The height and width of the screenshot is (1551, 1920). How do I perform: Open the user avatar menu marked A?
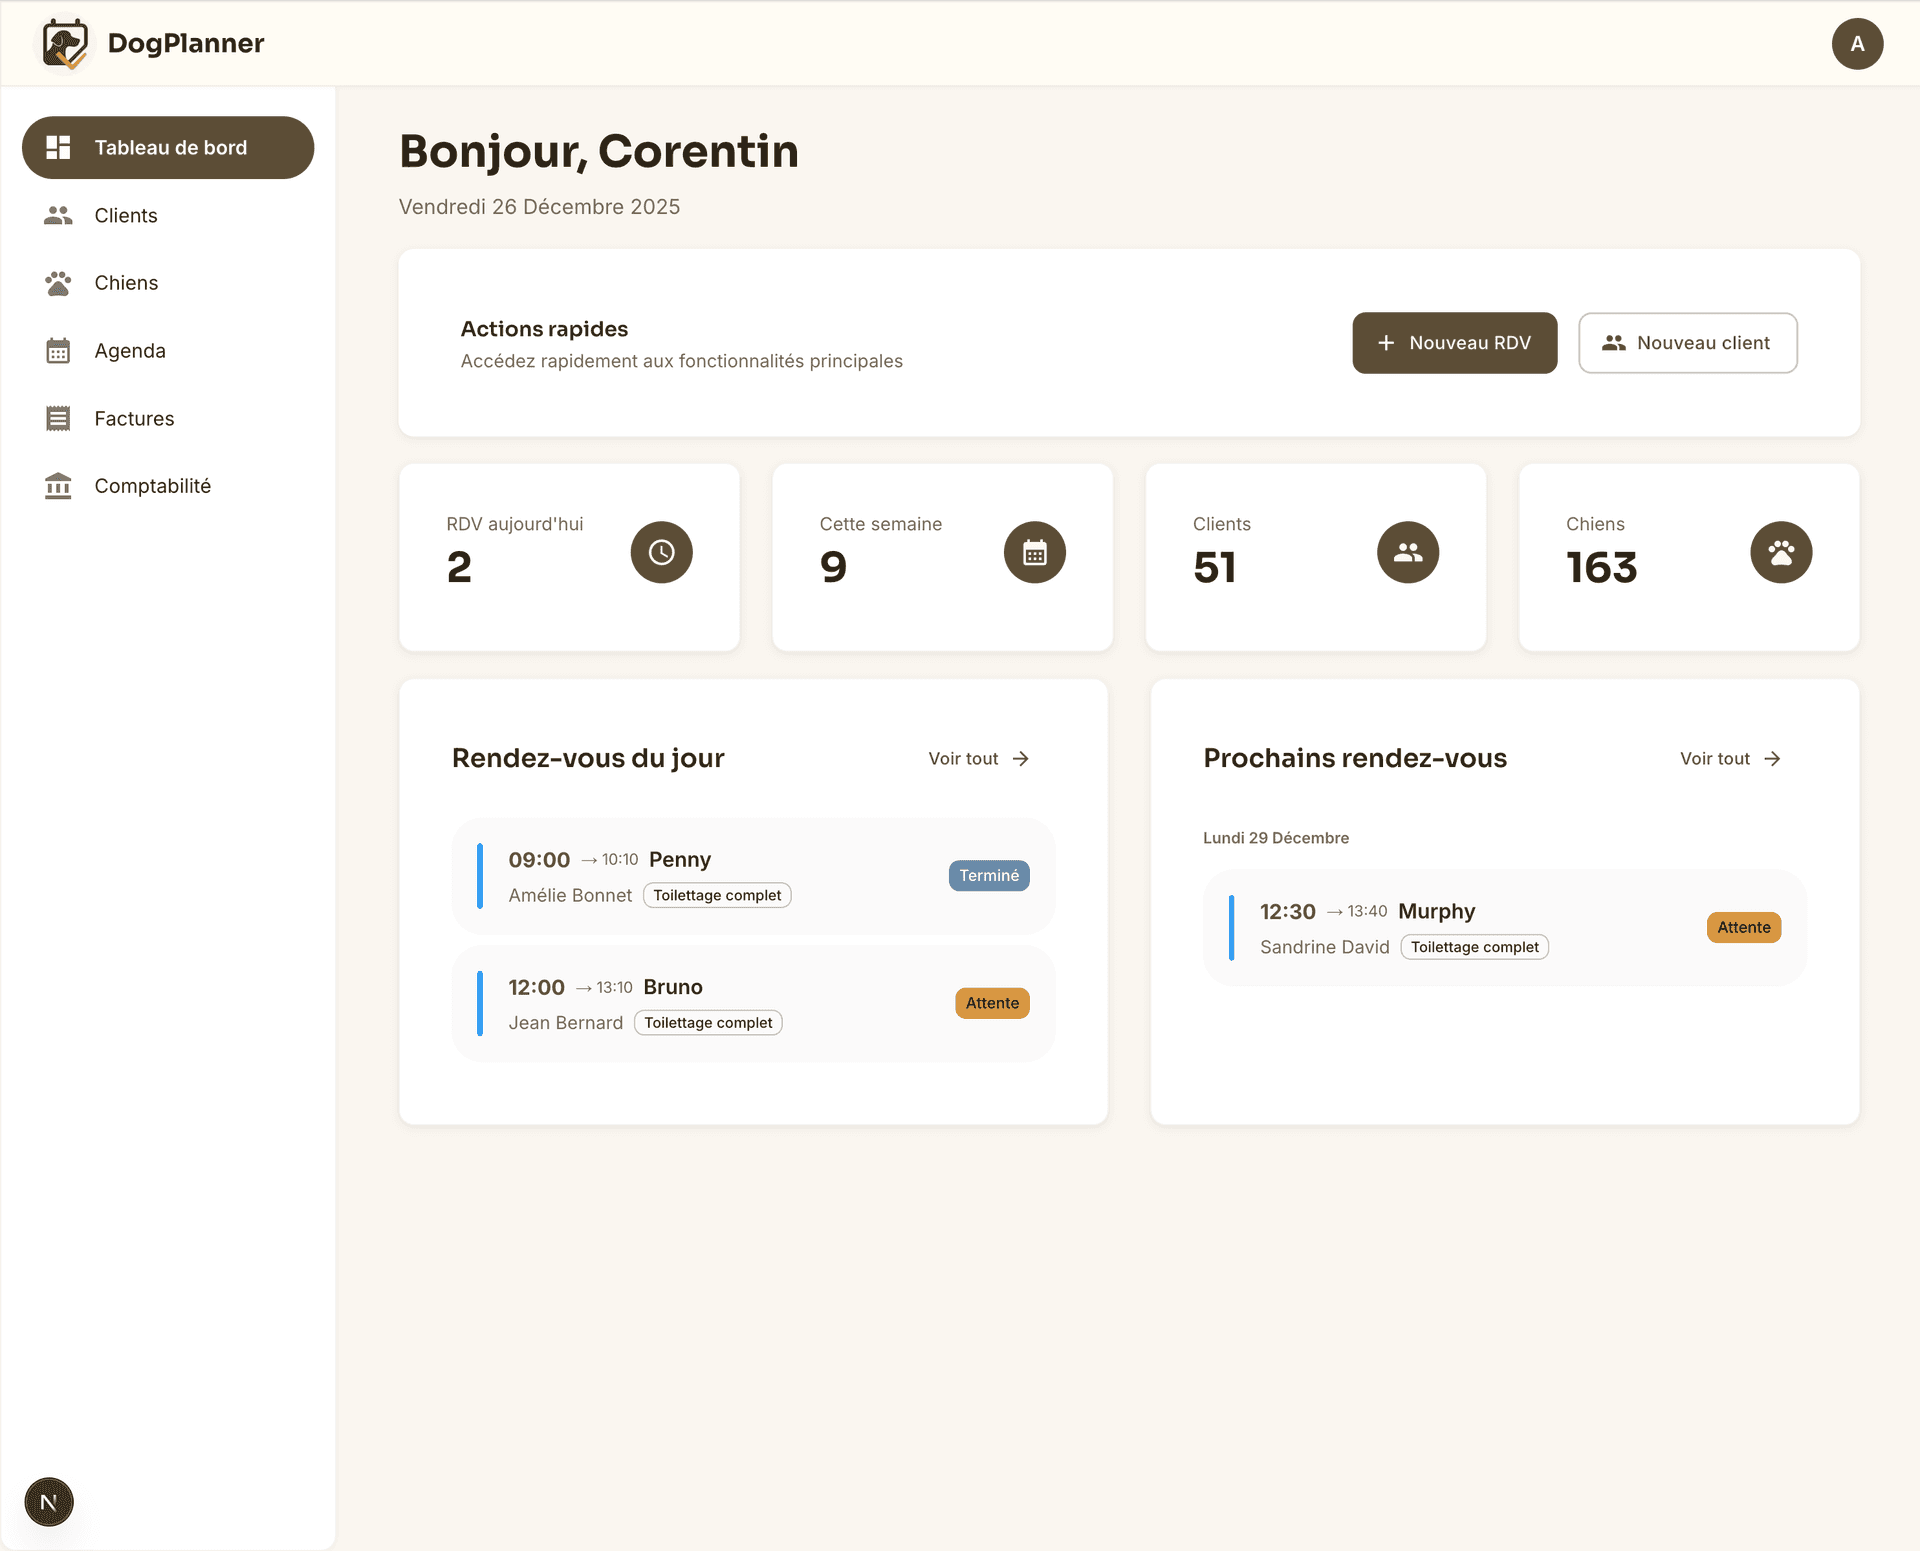tap(1856, 43)
